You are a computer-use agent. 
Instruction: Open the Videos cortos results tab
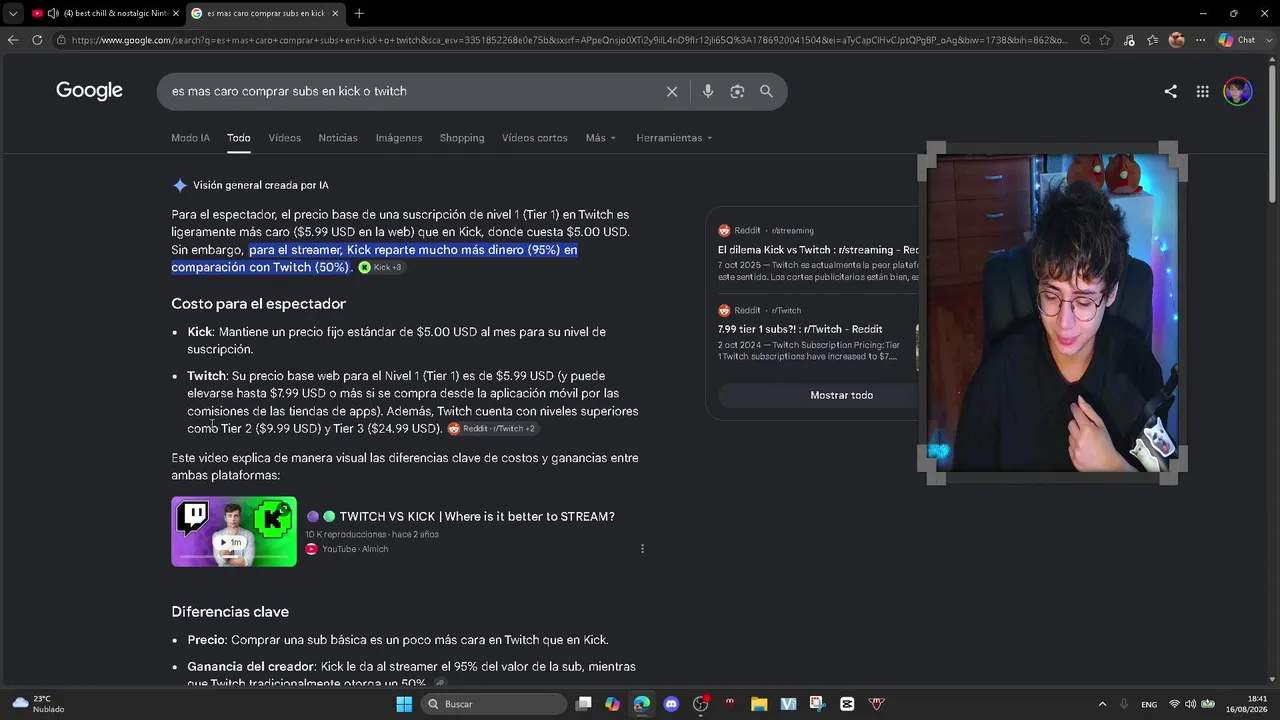(534, 138)
